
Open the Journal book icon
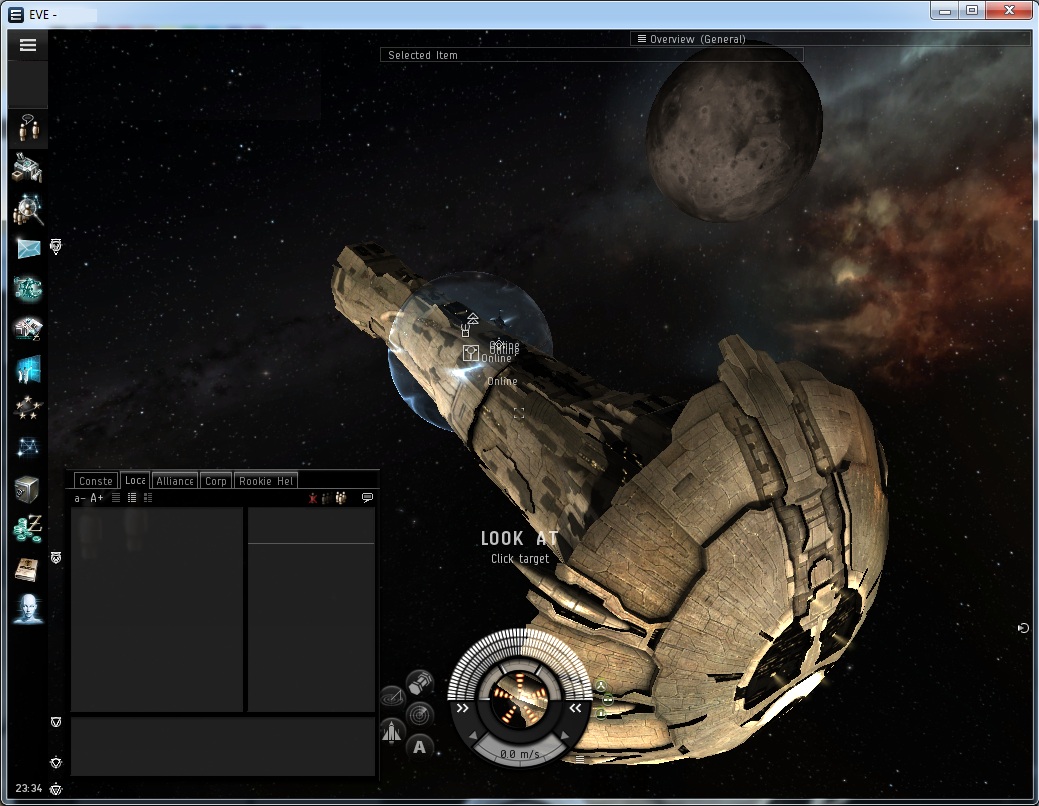point(27,569)
